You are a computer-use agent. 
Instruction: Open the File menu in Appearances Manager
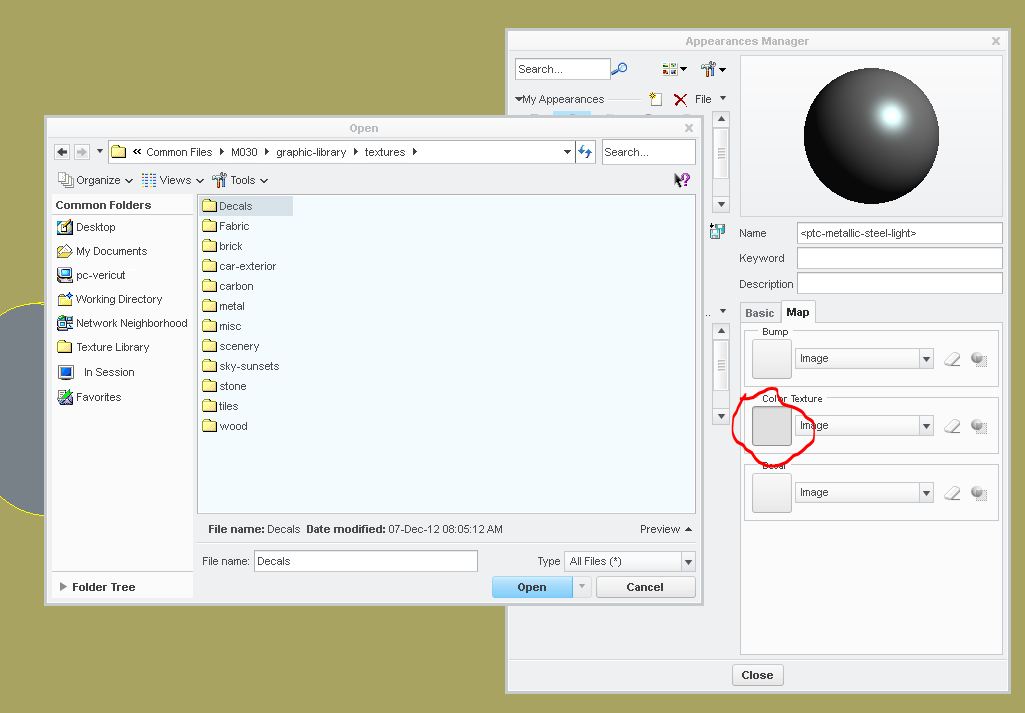click(710, 99)
